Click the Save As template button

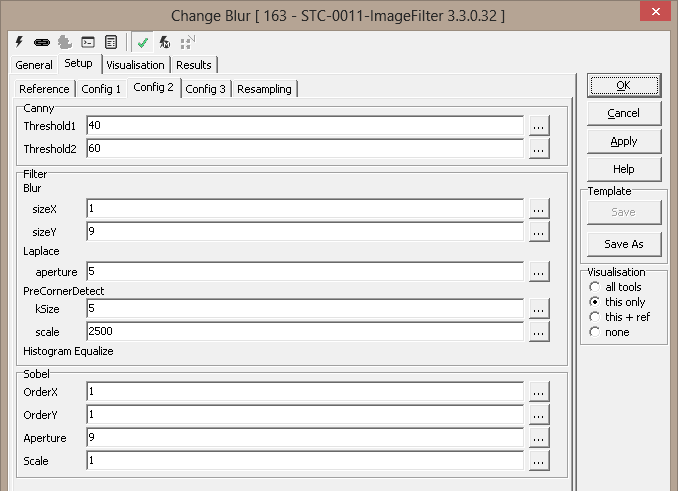[x=623, y=244]
